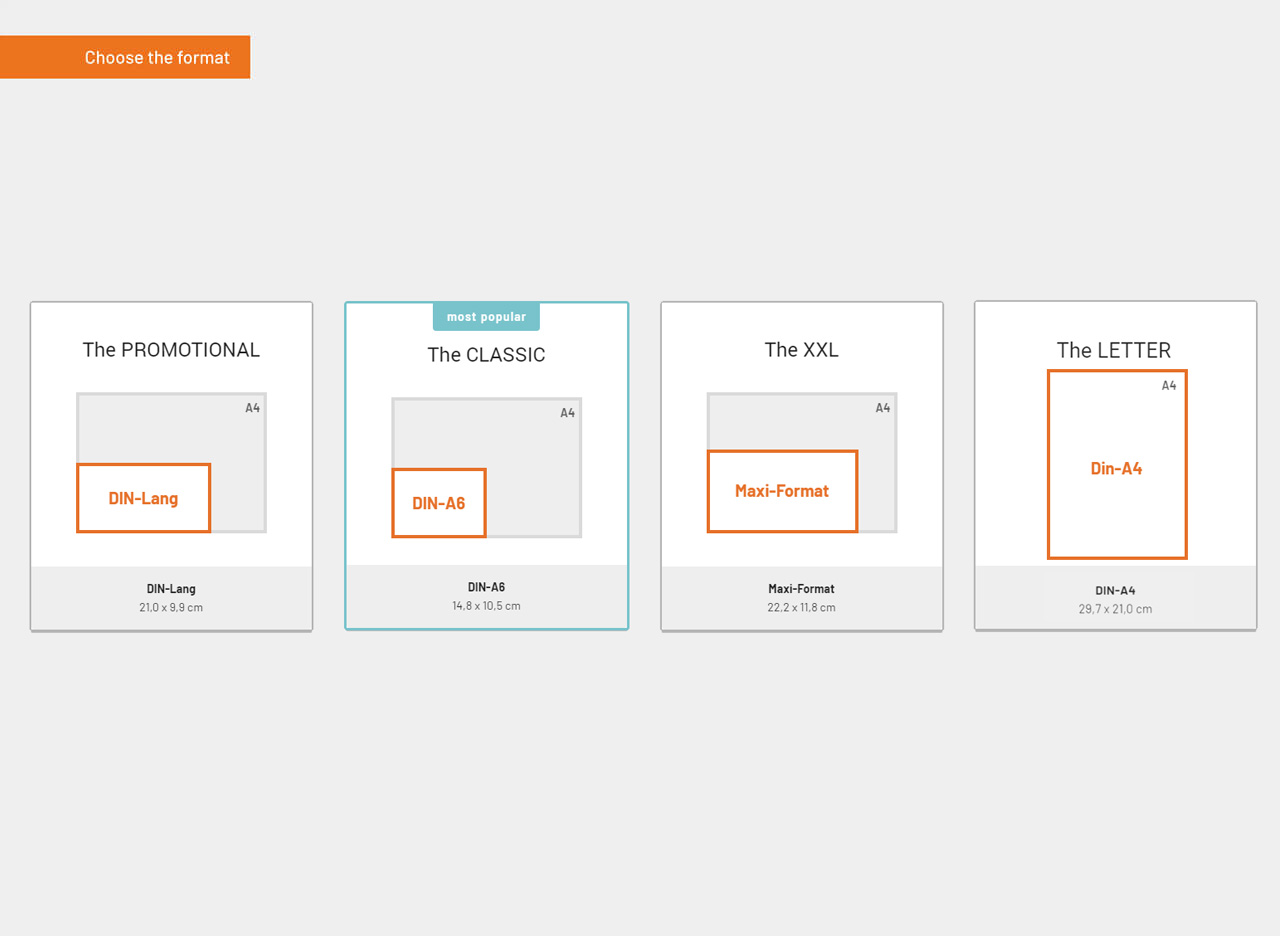The image size is (1280, 936).
Task: Select The CLASSIC card title
Action: (486, 355)
